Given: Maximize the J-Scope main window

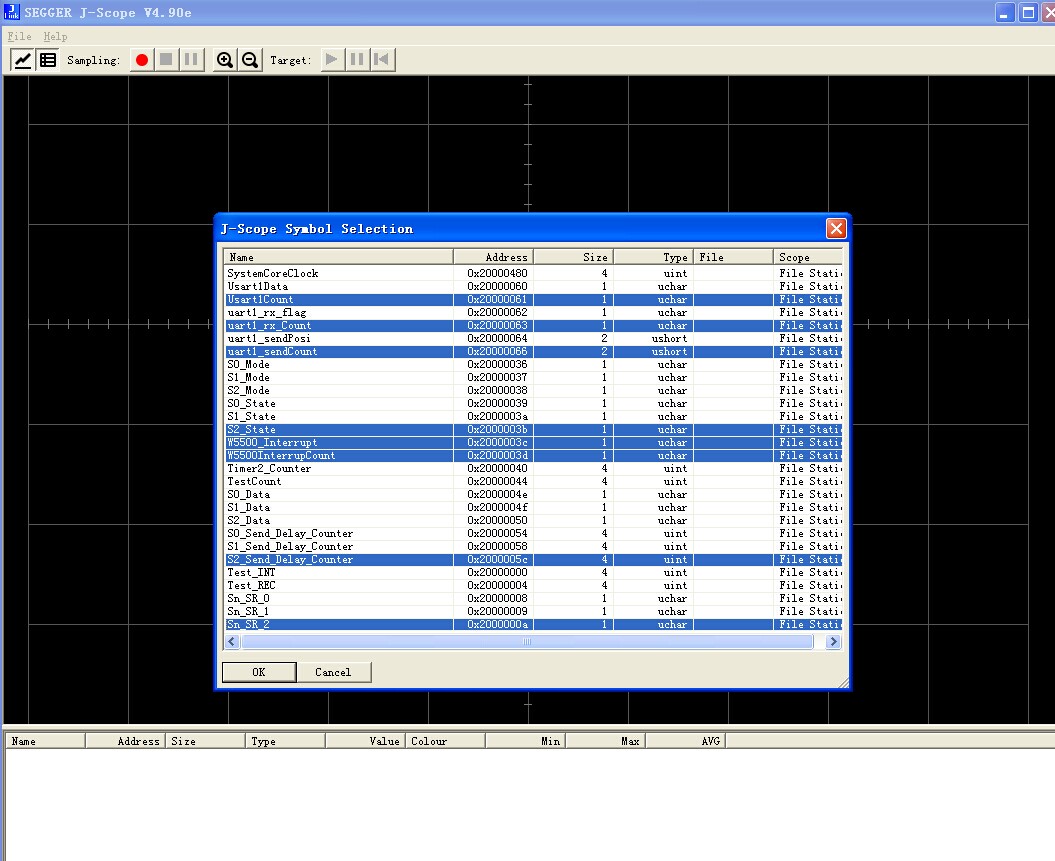Looking at the screenshot, I should 1028,13.
